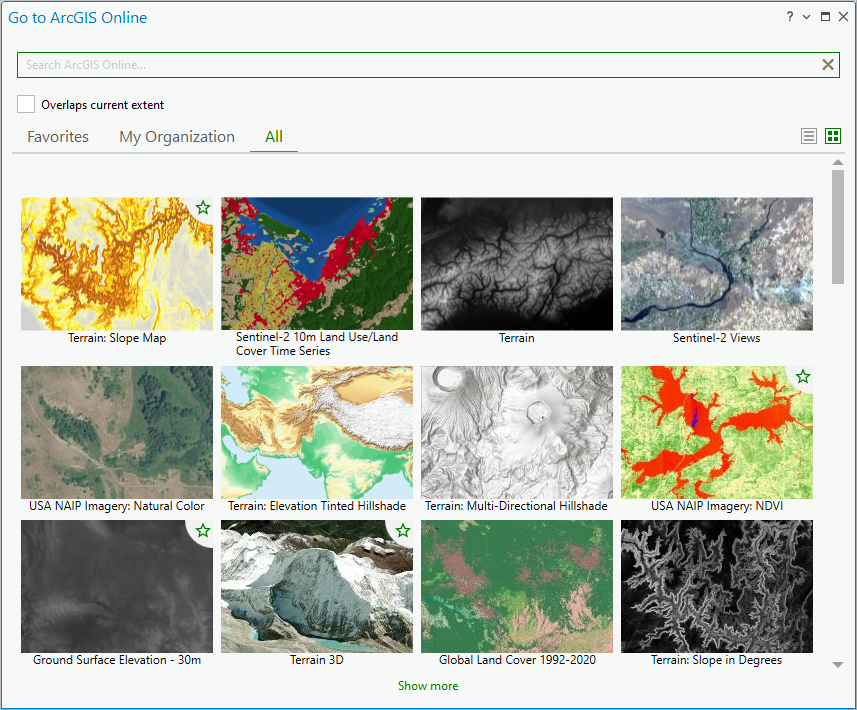The width and height of the screenshot is (857, 710).
Task: Toggle favorite star on Ground Surface Elevation - 30m
Action: [203, 531]
